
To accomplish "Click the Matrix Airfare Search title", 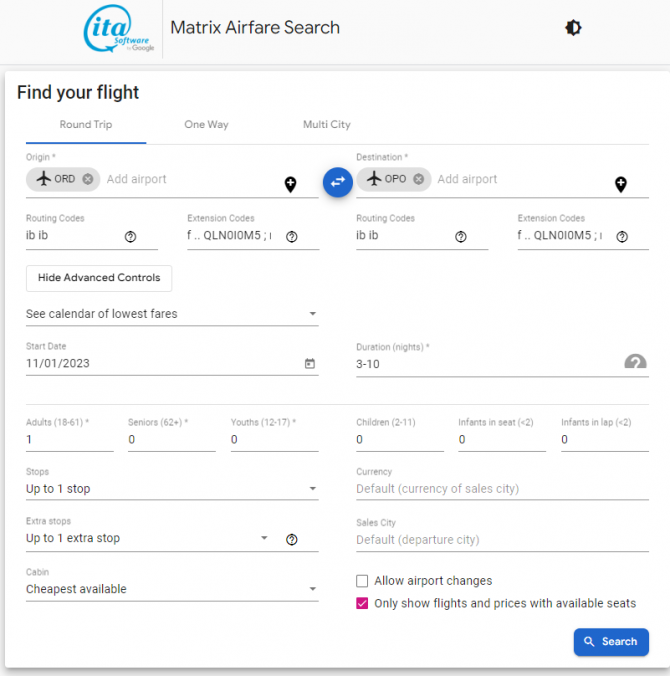I will tap(255, 28).
